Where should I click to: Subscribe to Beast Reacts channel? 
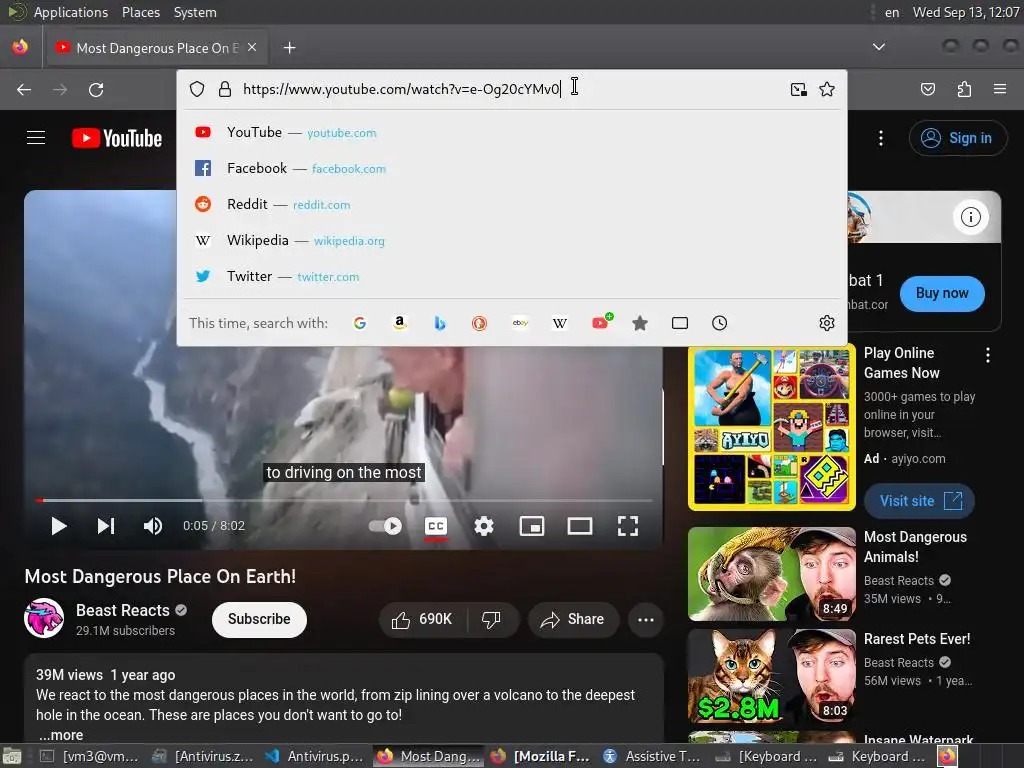click(x=259, y=619)
